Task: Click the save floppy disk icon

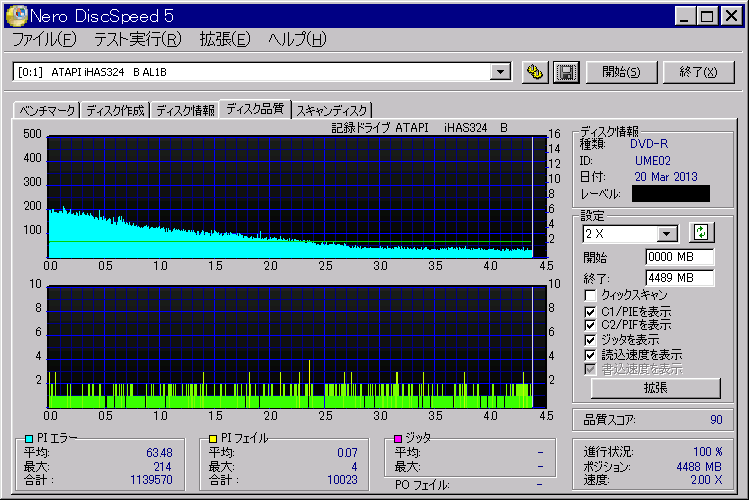Action: pos(566,73)
